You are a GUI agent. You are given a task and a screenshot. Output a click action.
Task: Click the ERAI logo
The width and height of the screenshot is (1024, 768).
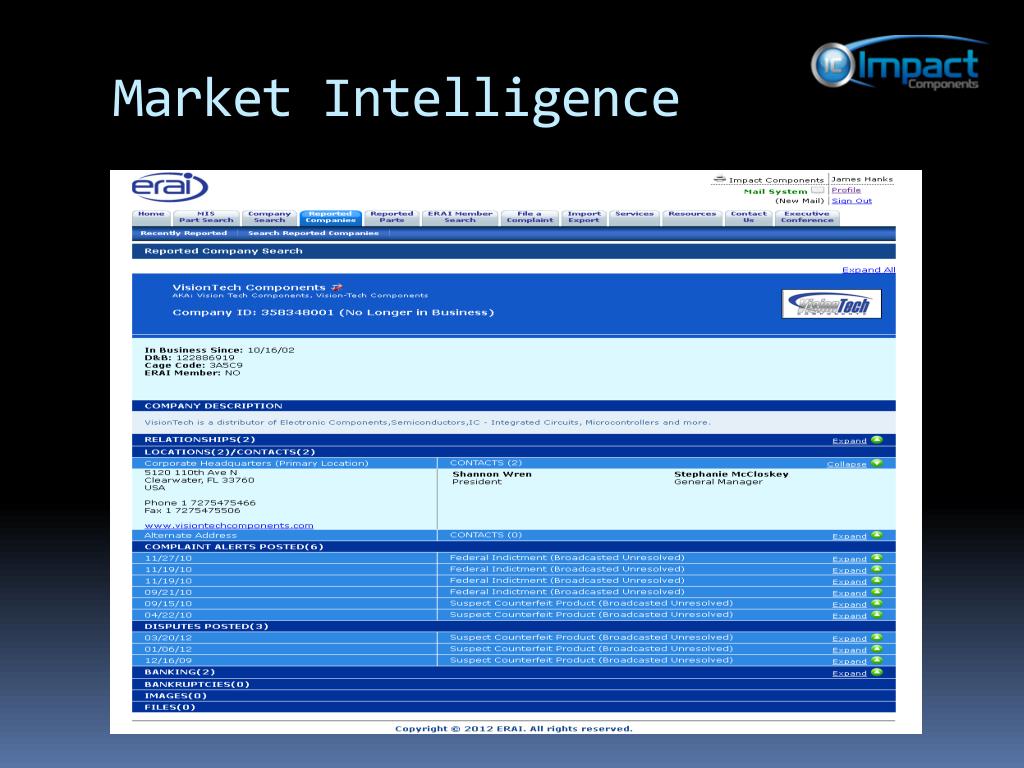pyautogui.click(x=170, y=187)
